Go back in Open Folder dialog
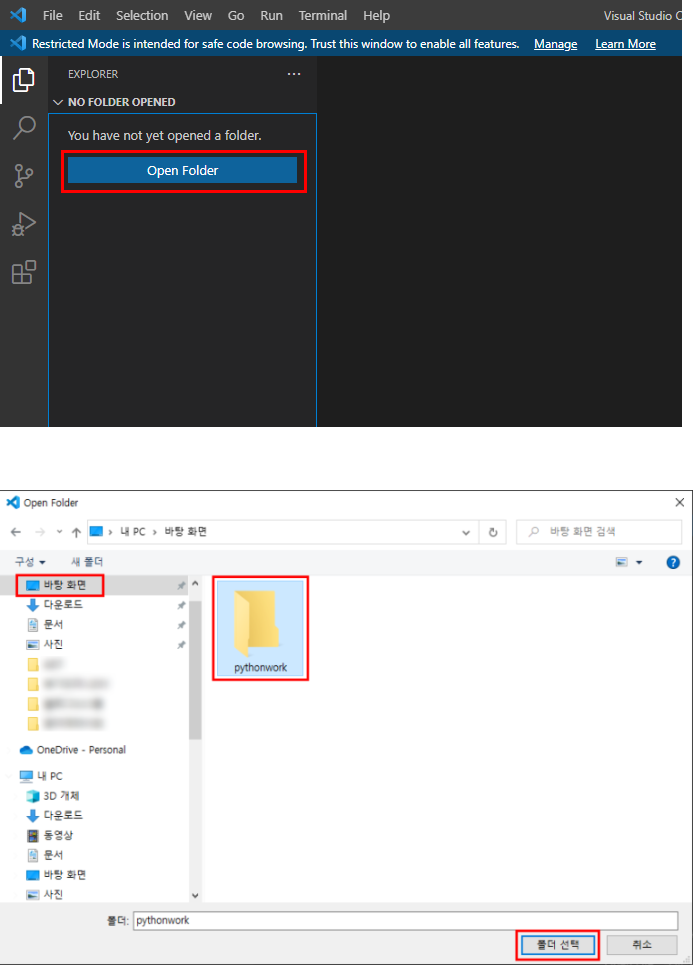694x965 pixels. click(x=17, y=532)
